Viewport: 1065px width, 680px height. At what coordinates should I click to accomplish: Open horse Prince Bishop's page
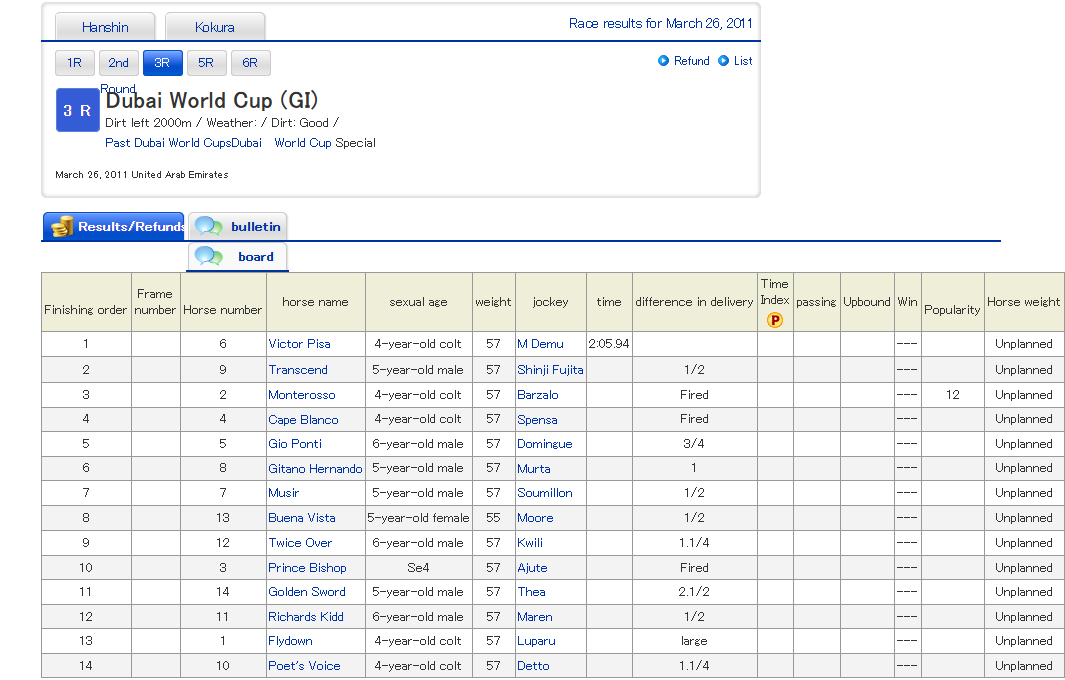coord(307,567)
